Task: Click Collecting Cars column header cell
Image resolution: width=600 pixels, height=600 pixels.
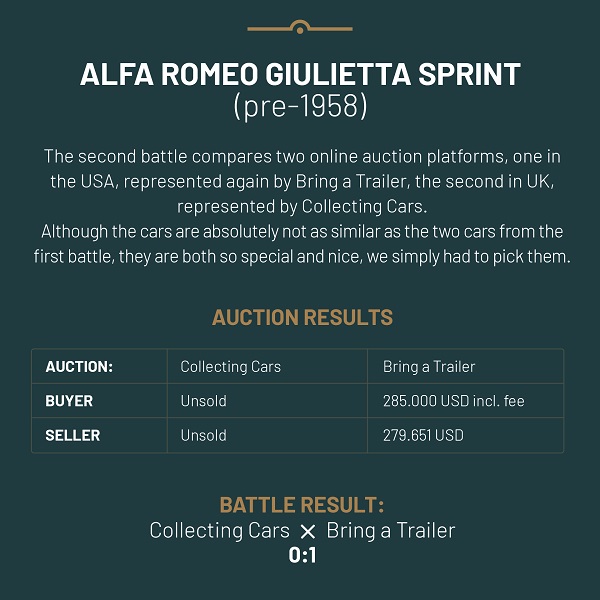Action: pos(267,366)
